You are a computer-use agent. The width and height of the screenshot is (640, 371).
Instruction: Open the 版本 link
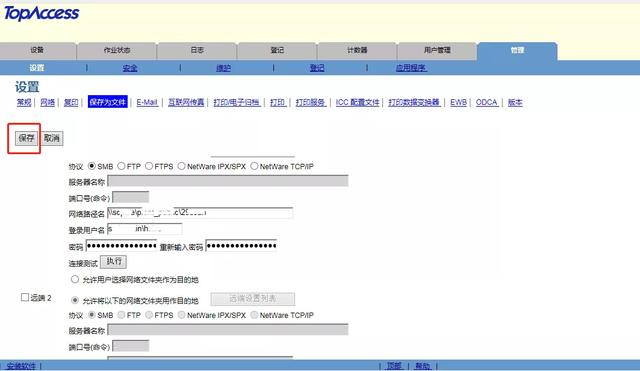[x=515, y=102]
